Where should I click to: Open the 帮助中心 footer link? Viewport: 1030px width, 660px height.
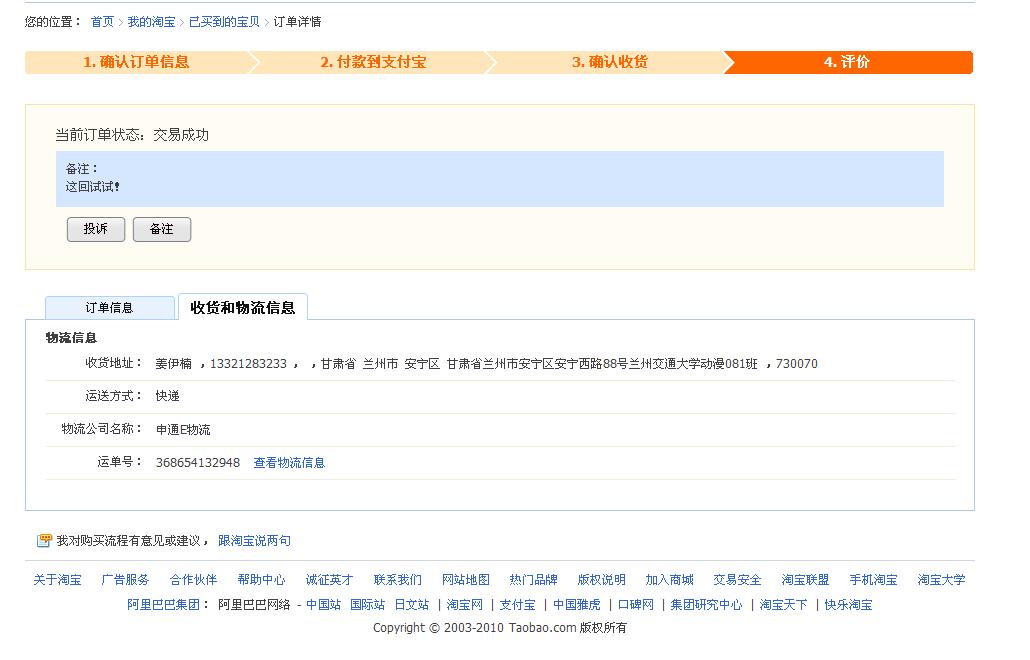click(261, 580)
